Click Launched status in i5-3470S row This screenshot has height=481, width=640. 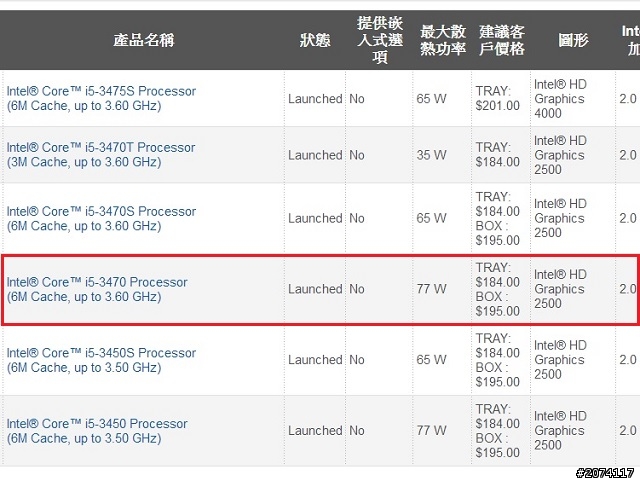pos(315,218)
